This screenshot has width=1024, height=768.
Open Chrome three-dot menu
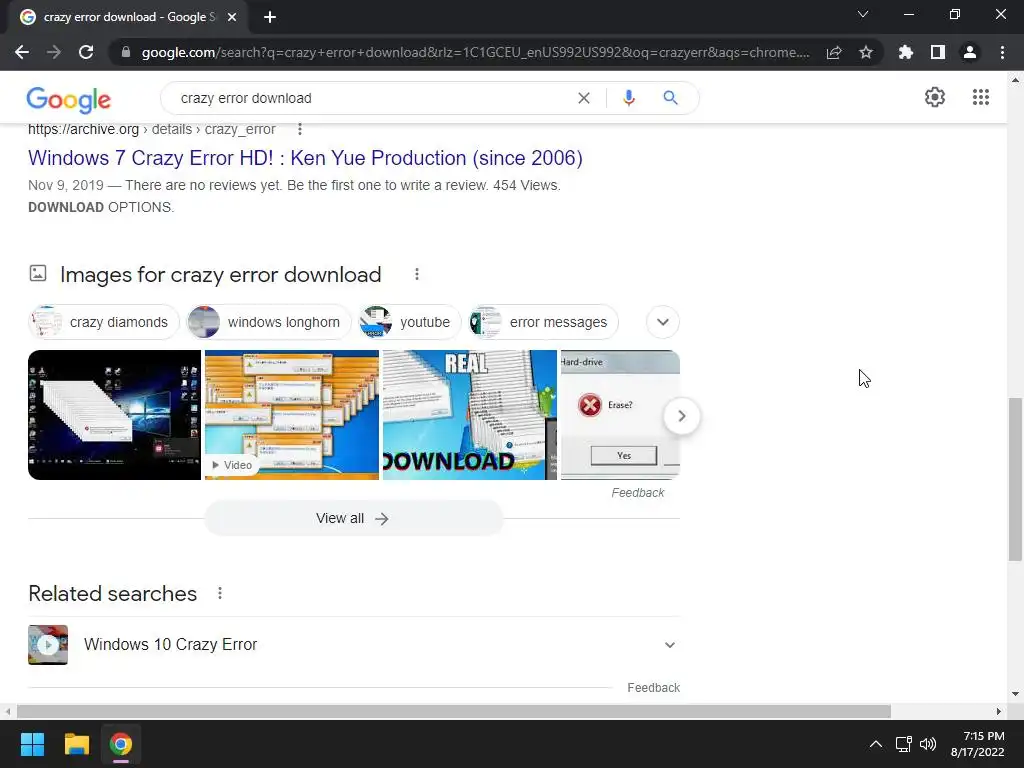pos(1002,52)
